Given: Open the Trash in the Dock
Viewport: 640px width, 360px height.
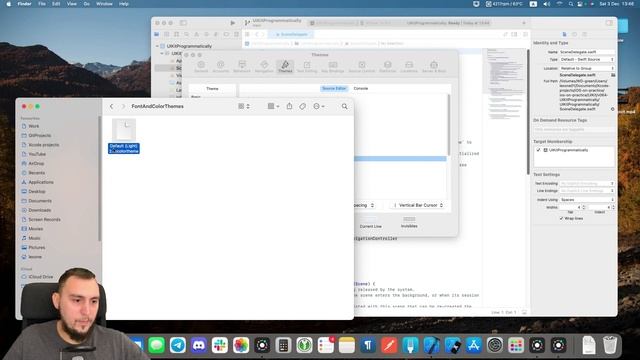Looking at the screenshot, I should [609, 345].
